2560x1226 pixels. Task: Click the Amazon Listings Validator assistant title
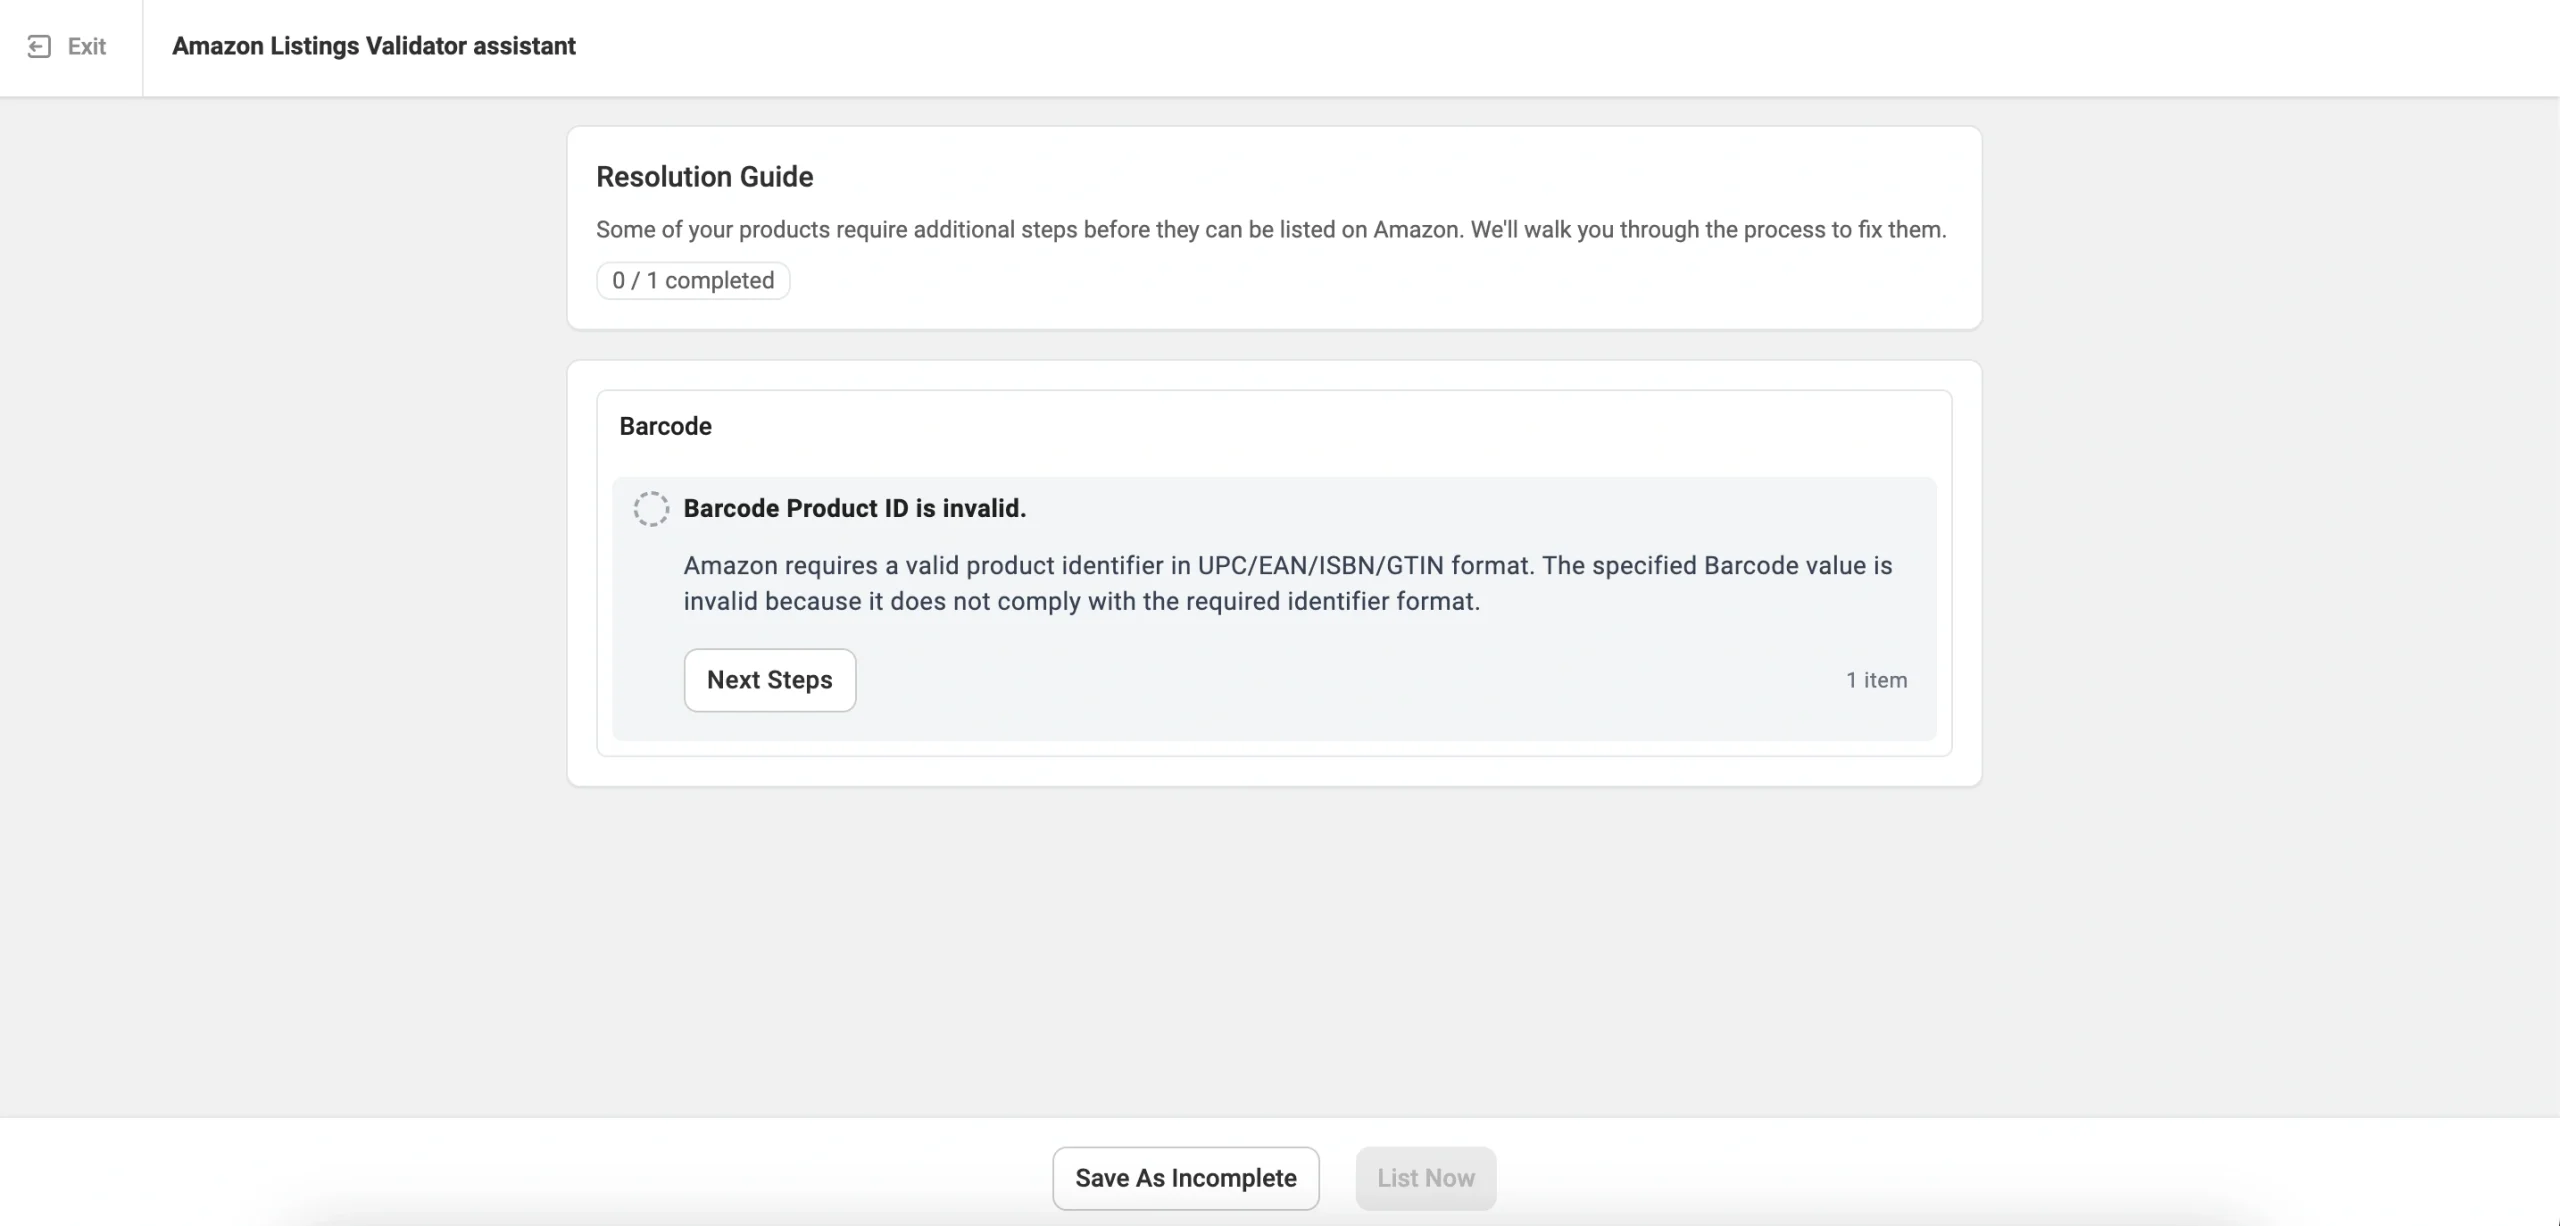click(373, 47)
